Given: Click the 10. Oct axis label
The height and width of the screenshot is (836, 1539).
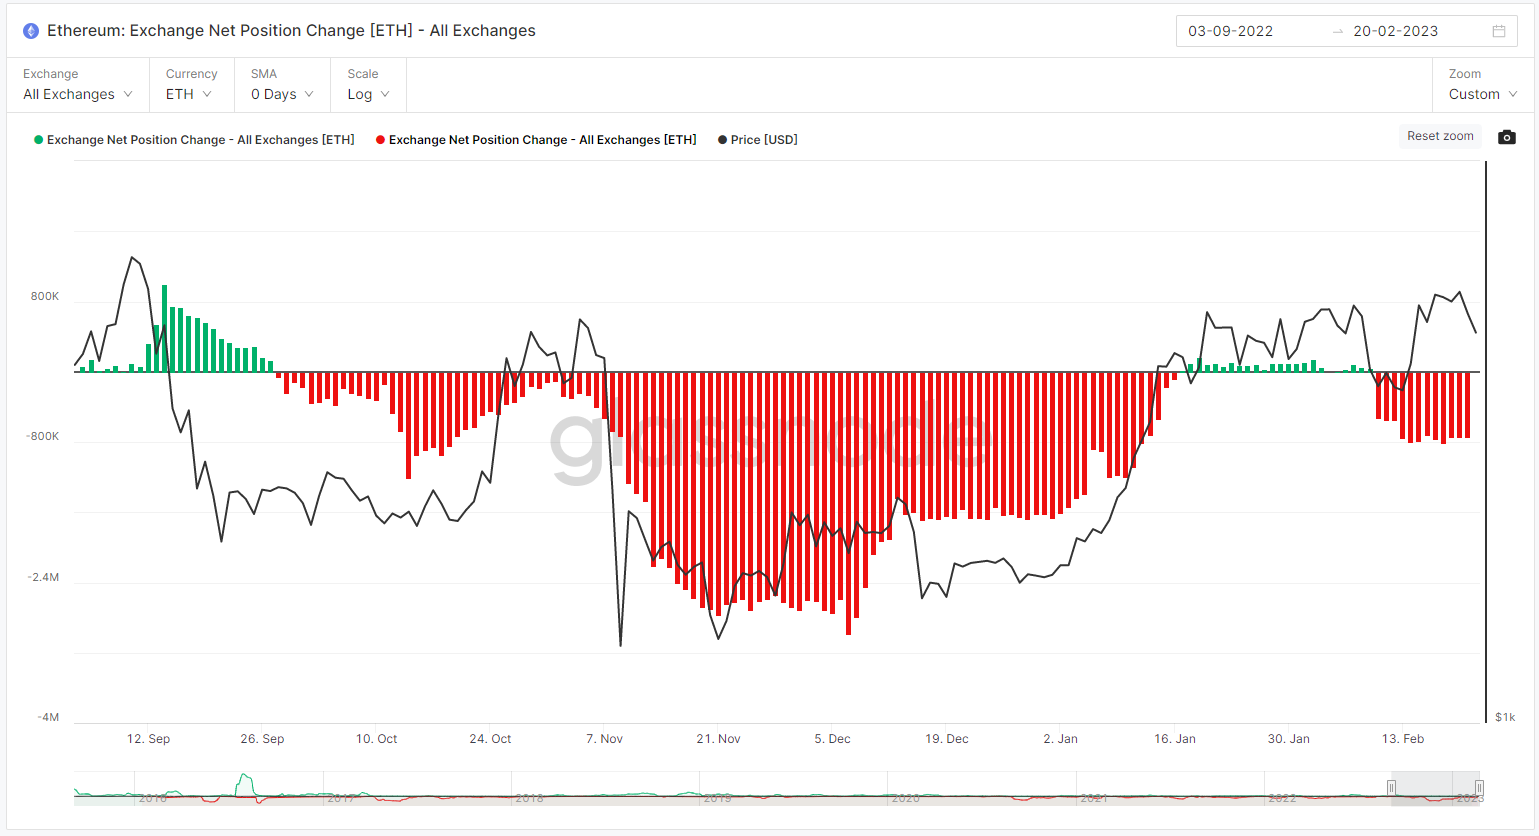Looking at the screenshot, I should pos(376,739).
